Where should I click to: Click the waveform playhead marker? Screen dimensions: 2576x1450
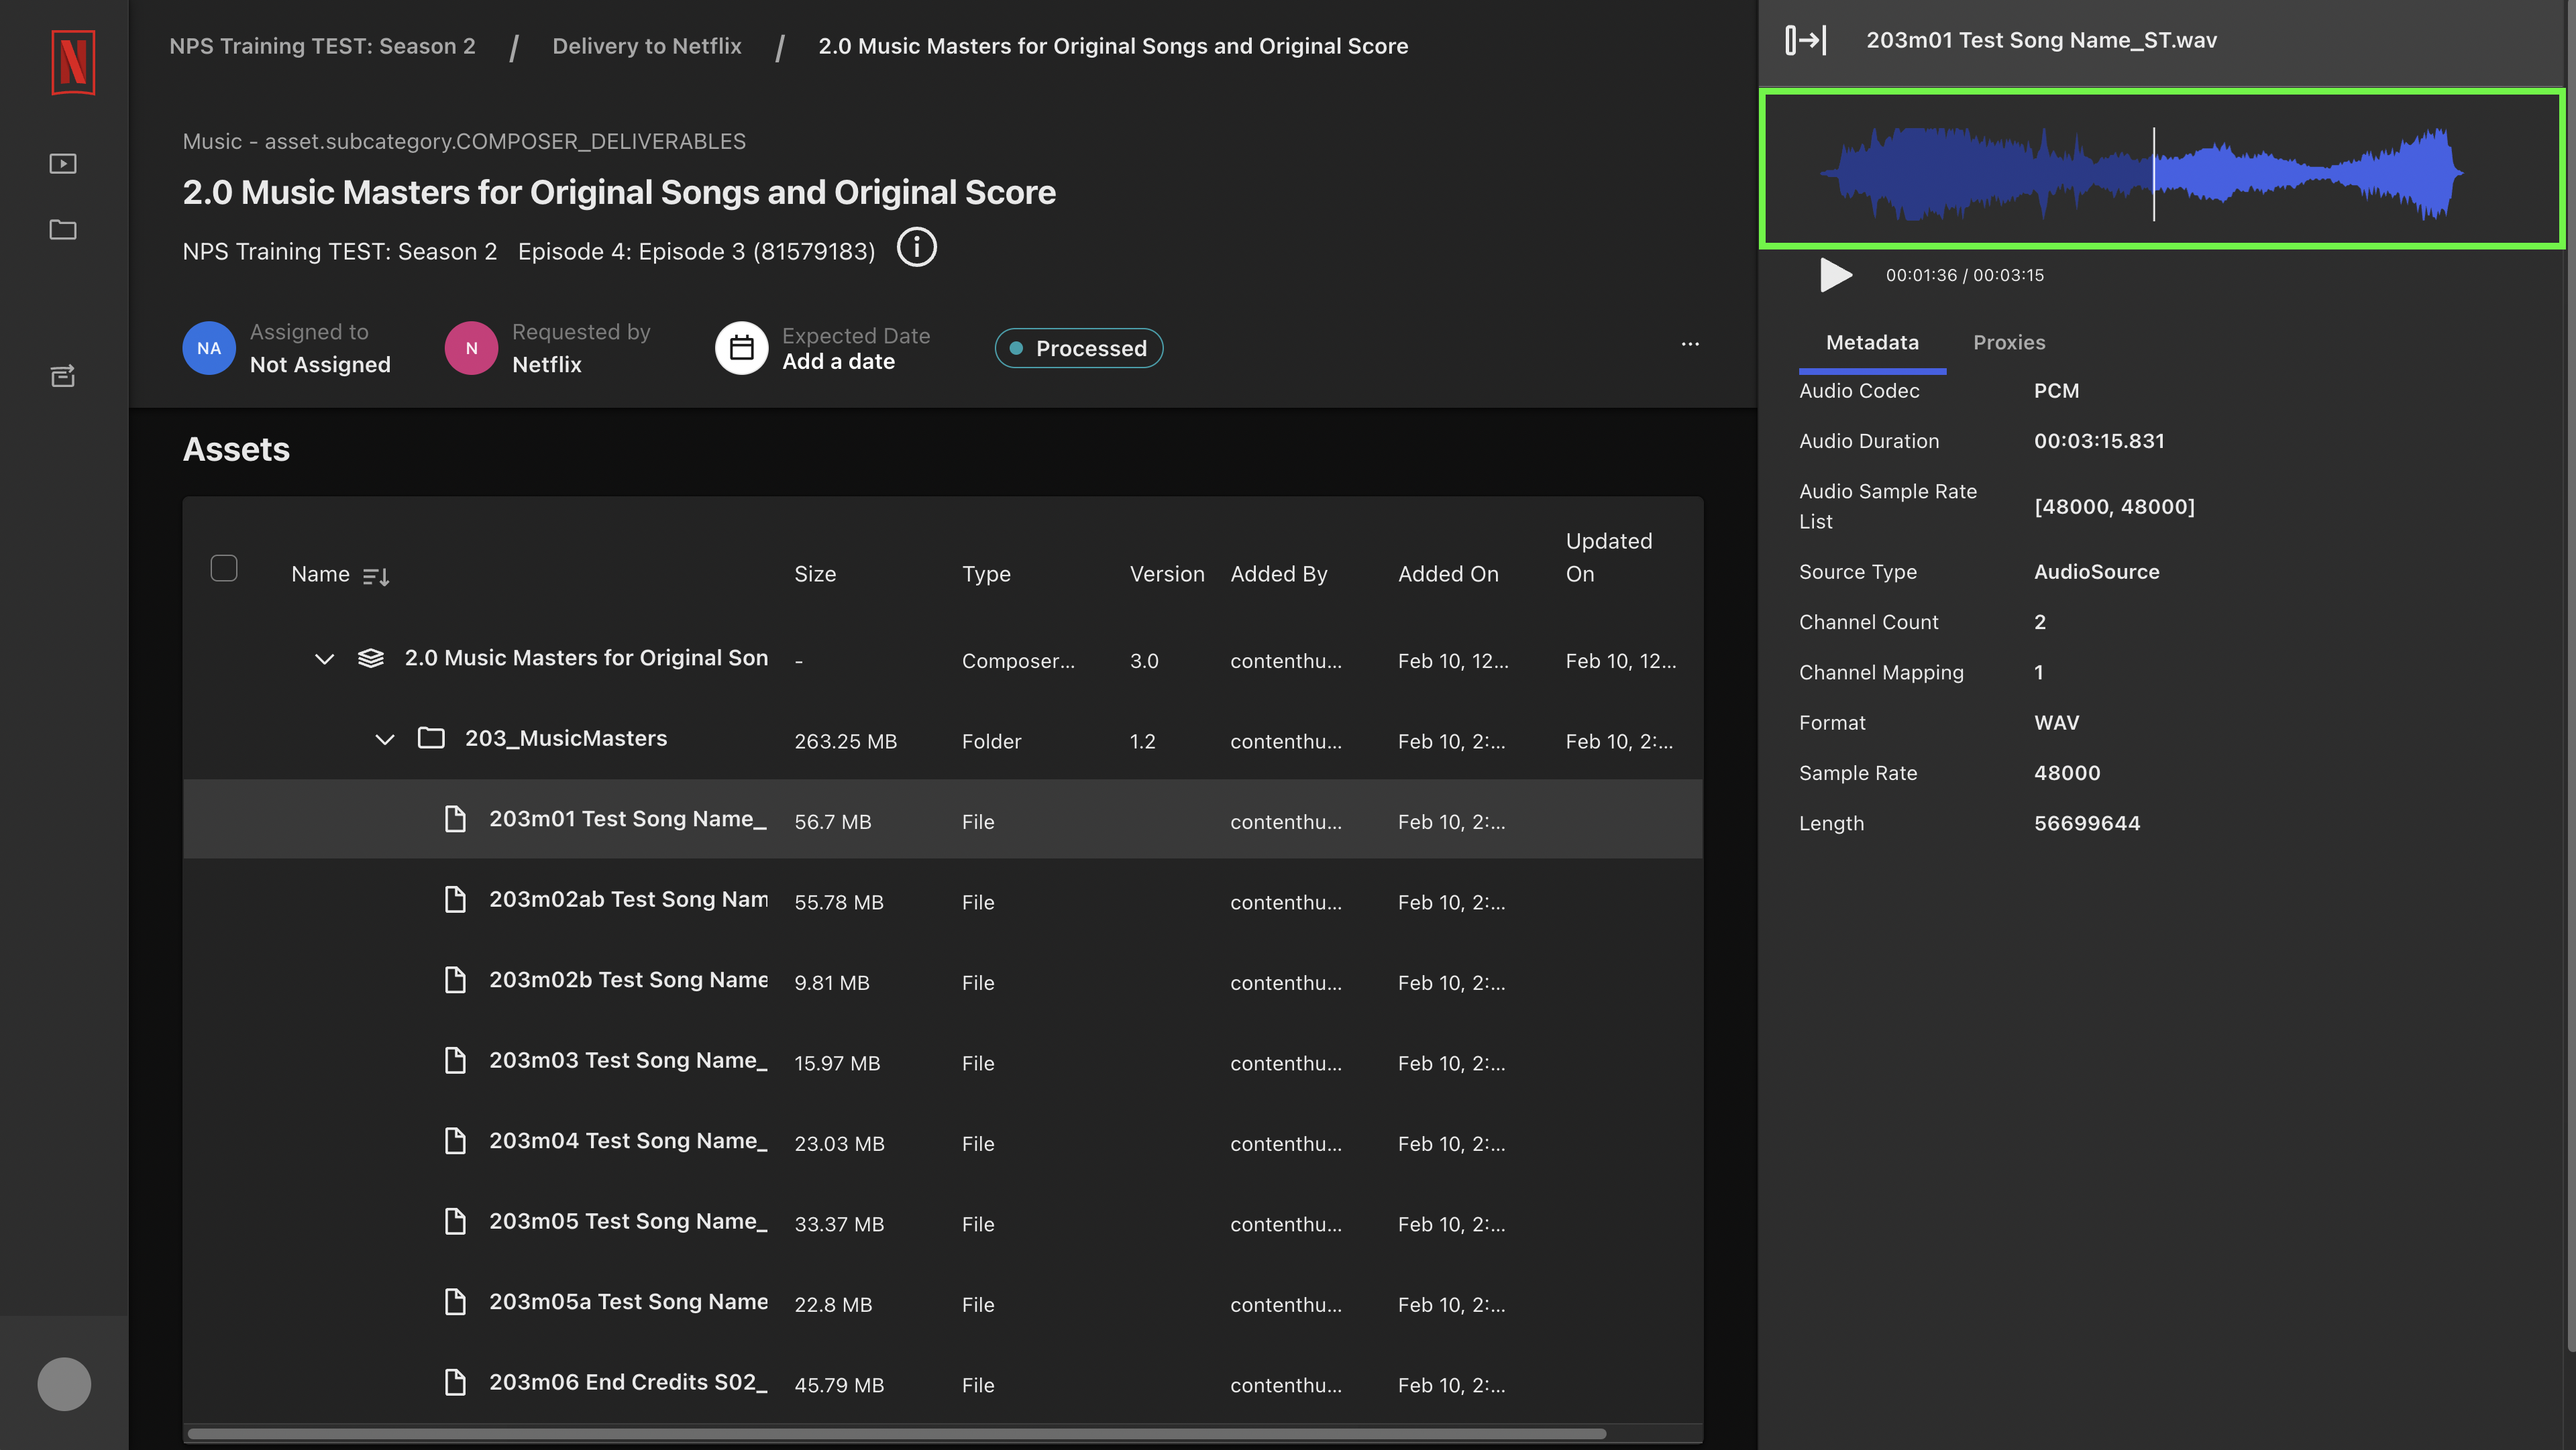[2154, 173]
